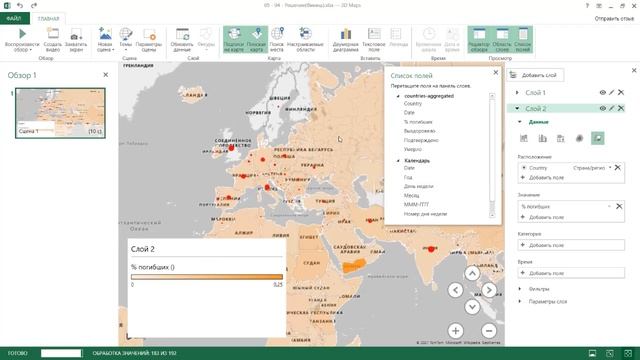
Task: Open the ФАЙЛ tab
Action: (14, 19)
